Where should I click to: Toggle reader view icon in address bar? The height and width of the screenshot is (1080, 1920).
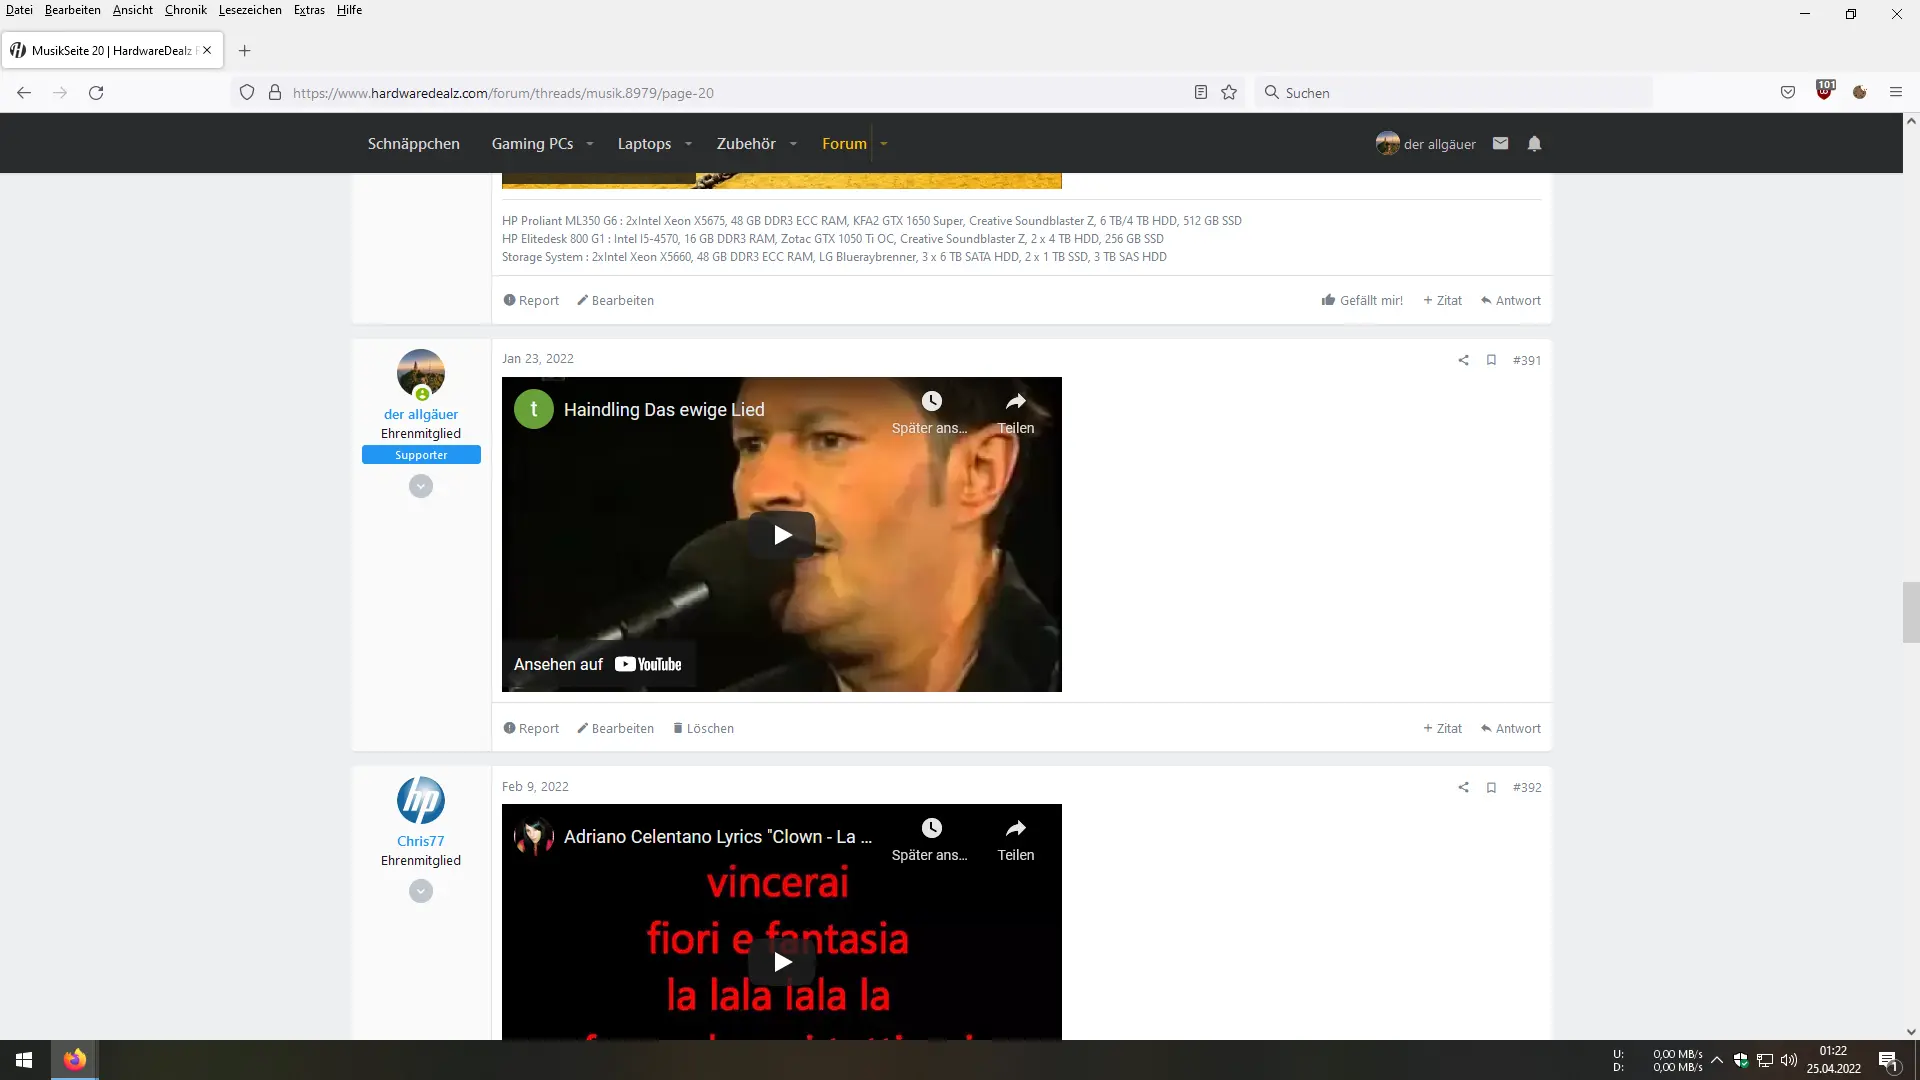tap(1201, 93)
